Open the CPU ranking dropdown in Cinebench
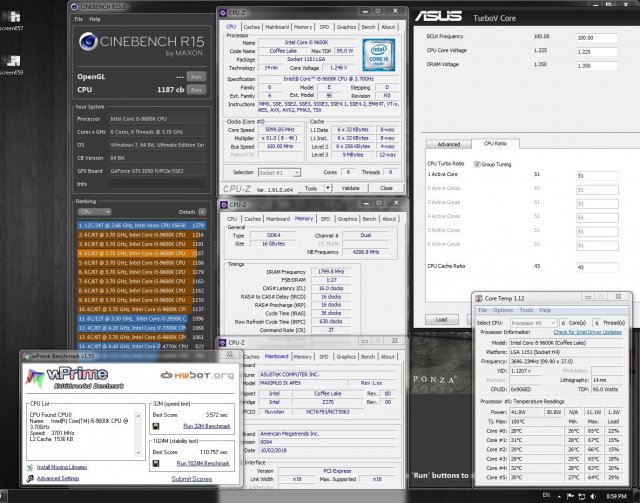This screenshot has width=640, height=503. pos(94,212)
